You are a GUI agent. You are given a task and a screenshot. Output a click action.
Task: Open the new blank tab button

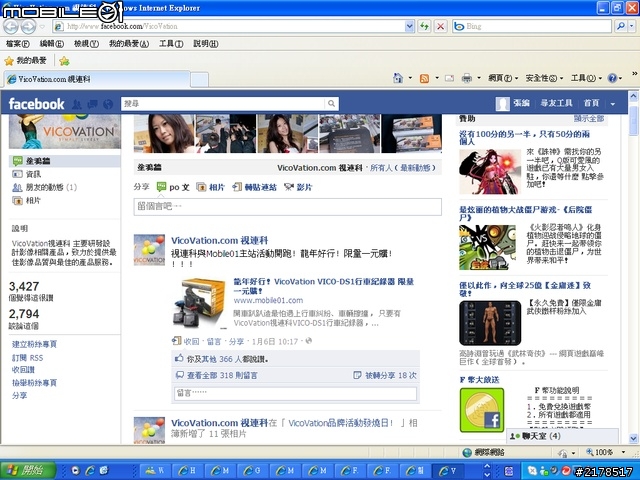[x=199, y=80]
